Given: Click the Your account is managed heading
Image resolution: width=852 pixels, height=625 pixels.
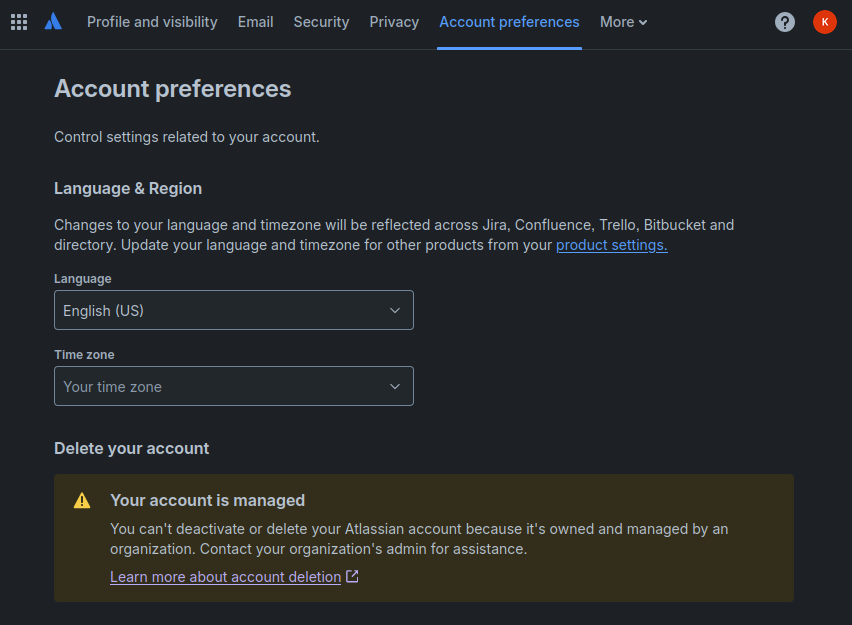Looking at the screenshot, I should (207, 500).
